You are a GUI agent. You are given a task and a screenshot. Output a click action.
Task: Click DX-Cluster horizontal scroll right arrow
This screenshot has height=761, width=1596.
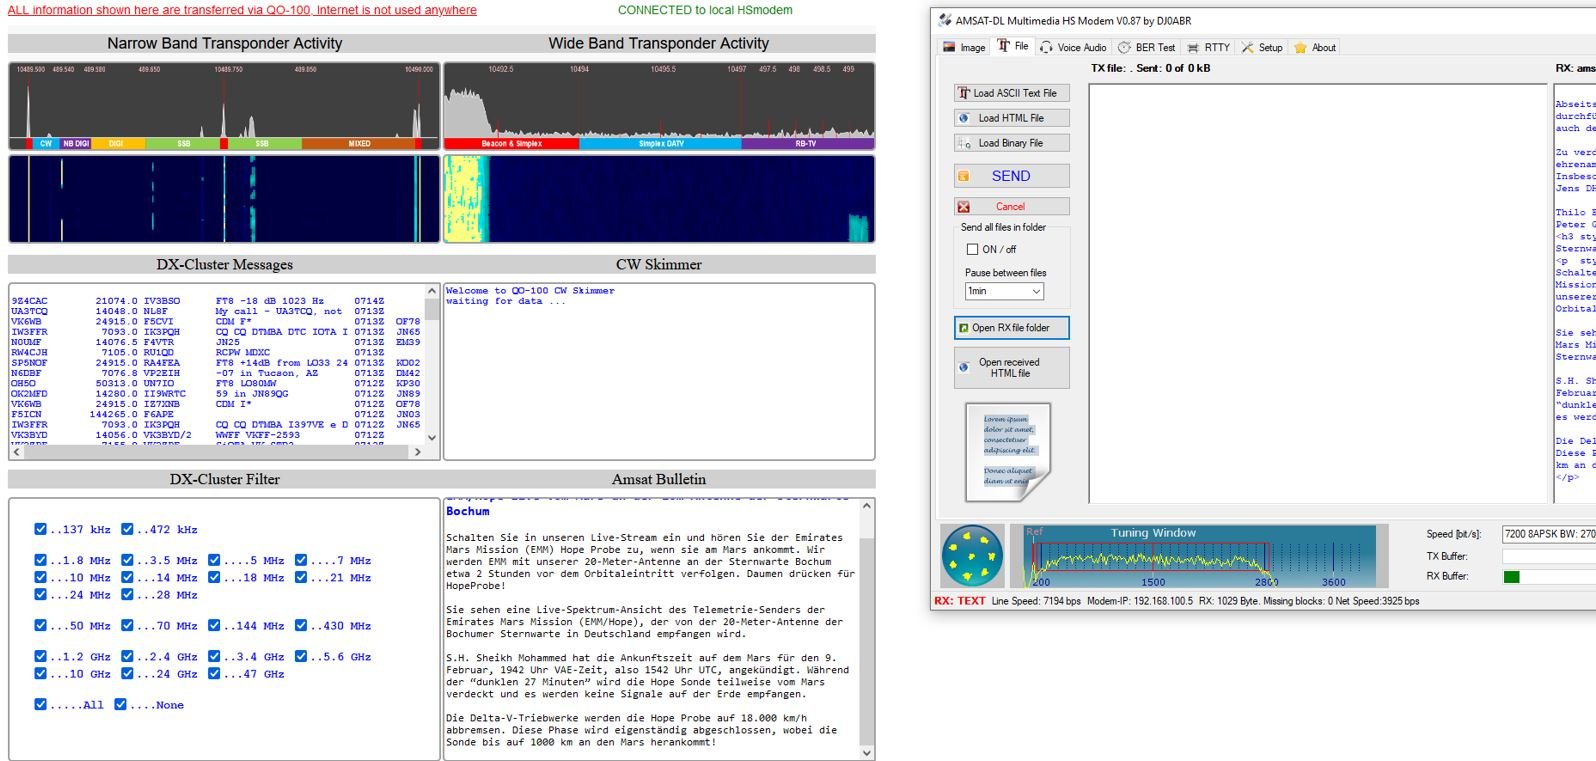418,452
